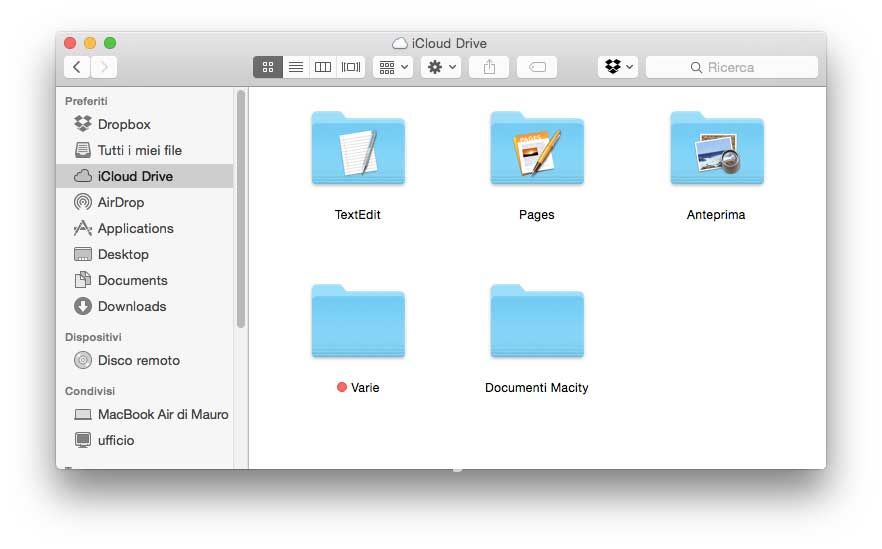Open Applications from the sidebar
The image size is (882, 549).
[x=145, y=228]
